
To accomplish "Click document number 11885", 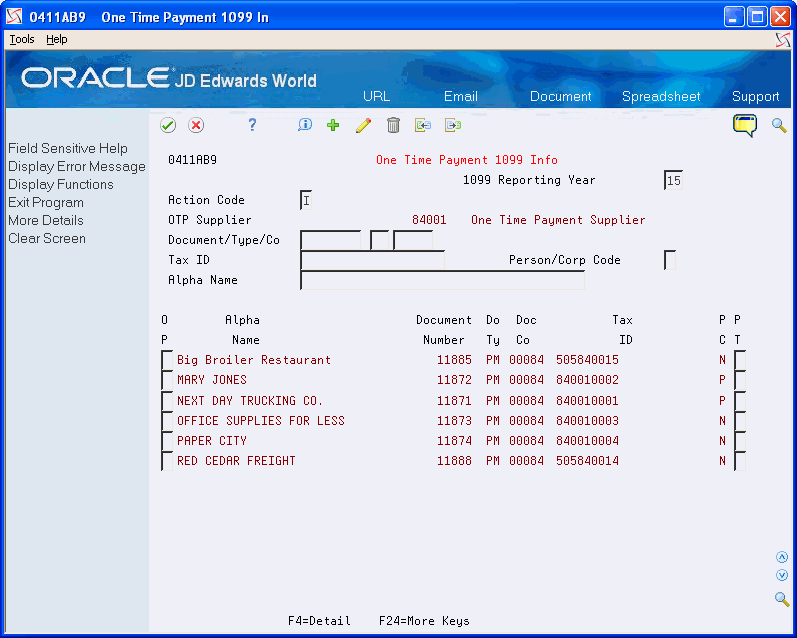I will (454, 360).
